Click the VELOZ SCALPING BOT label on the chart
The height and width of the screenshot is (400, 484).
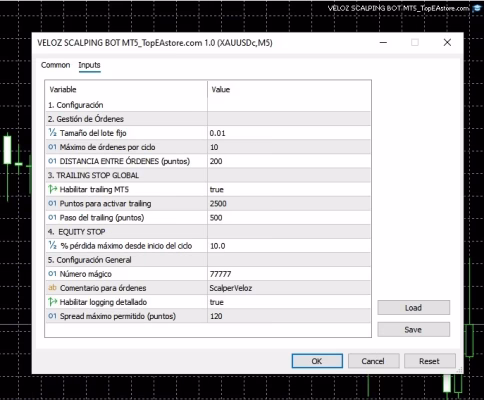point(399,8)
